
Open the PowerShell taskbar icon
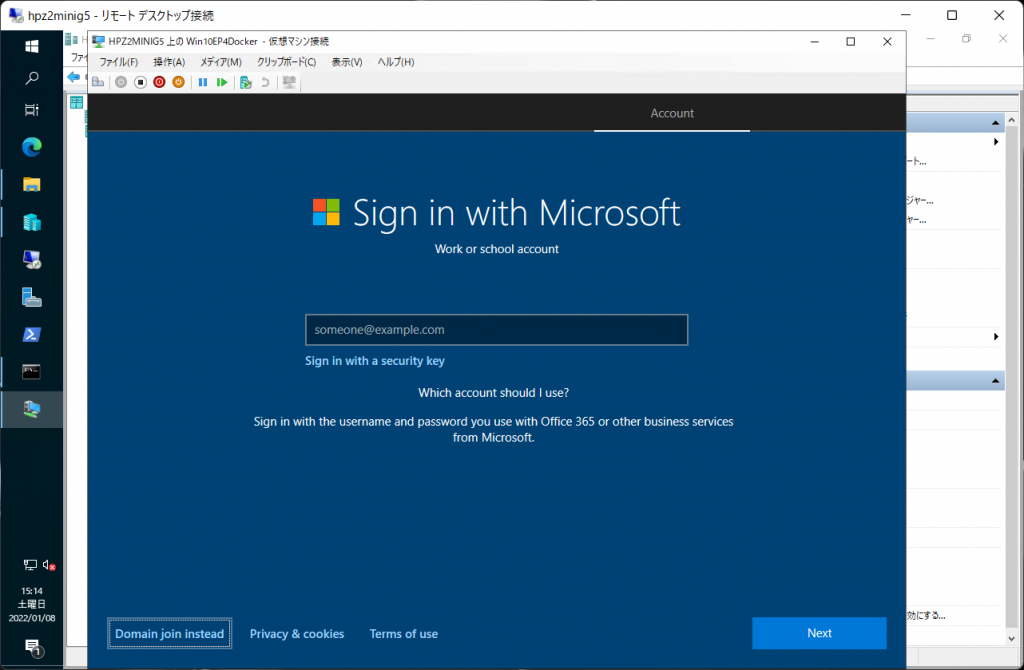(x=31, y=334)
